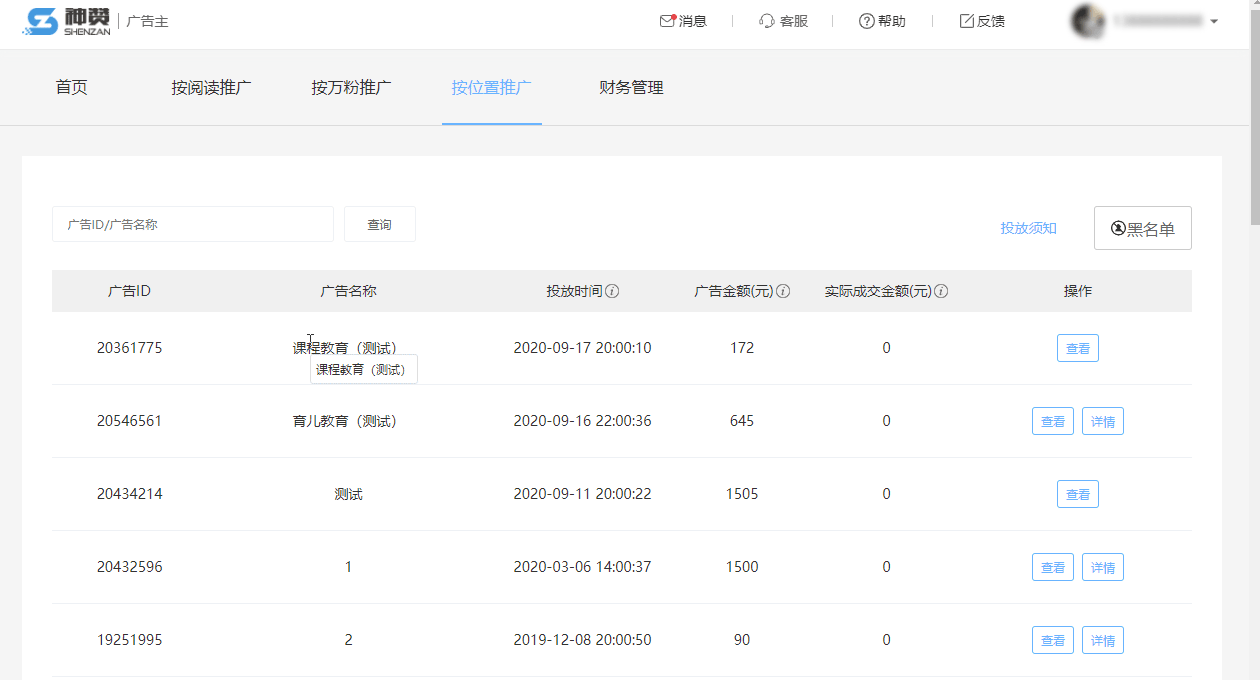1260x680 pixels.
Task: Click info icon beside 广告金额(元)
Action: 783,292
